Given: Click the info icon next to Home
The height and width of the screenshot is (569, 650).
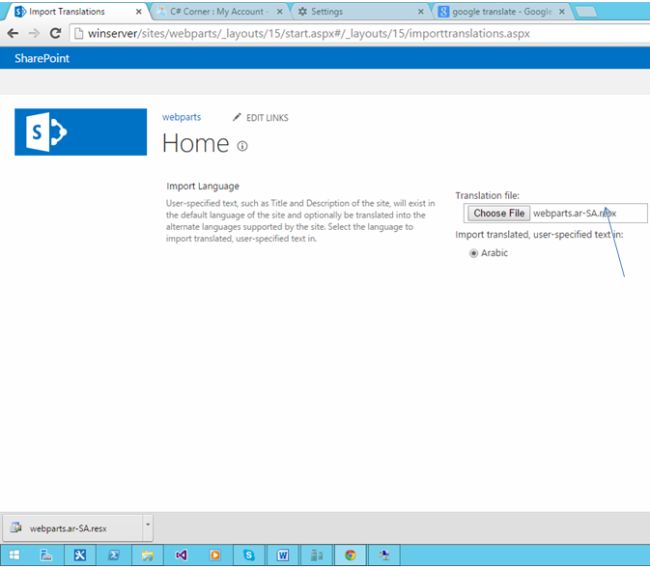Looking at the screenshot, I should (242, 146).
